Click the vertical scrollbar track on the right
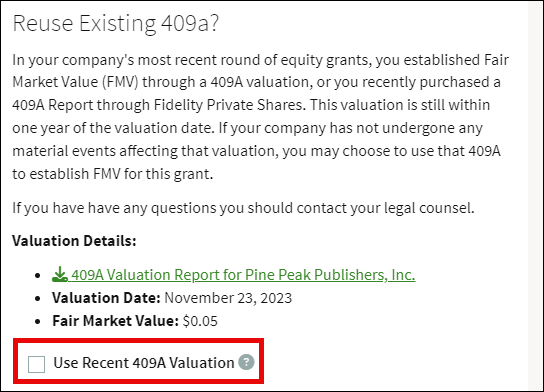Screen dimensions: 544x392 click(535, 196)
